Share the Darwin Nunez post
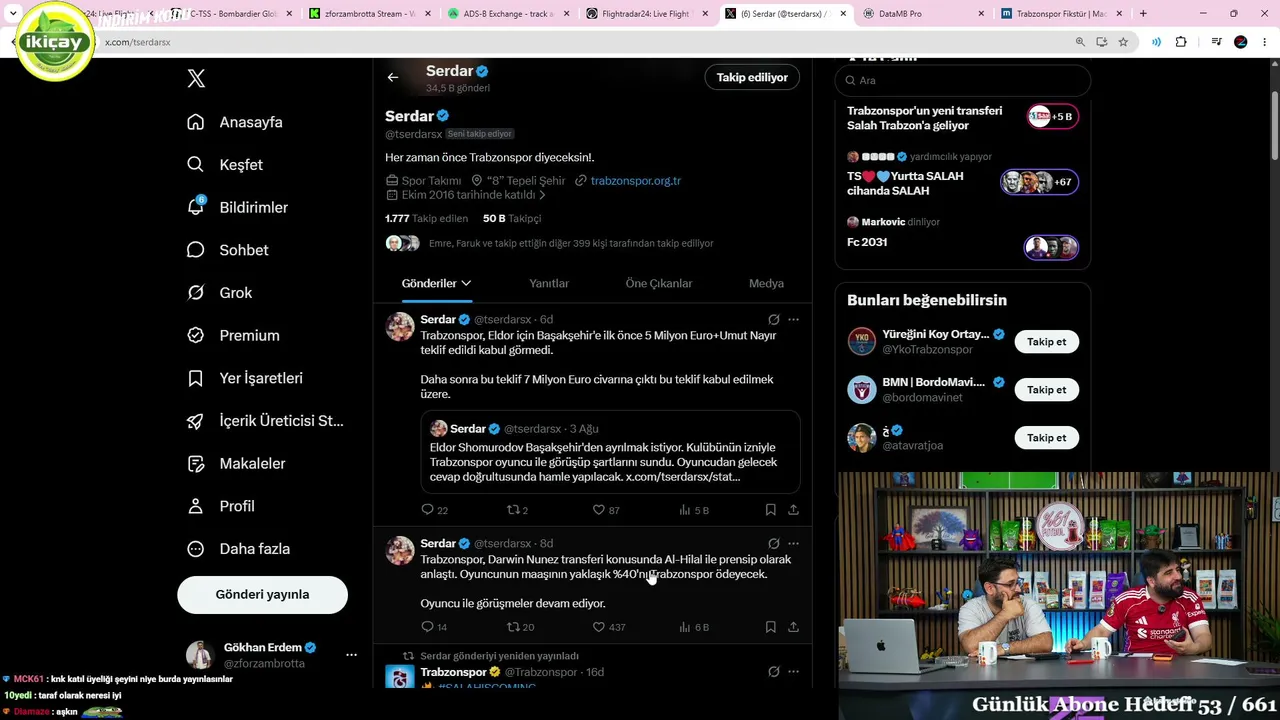This screenshot has width=1280, height=720. click(793, 627)
